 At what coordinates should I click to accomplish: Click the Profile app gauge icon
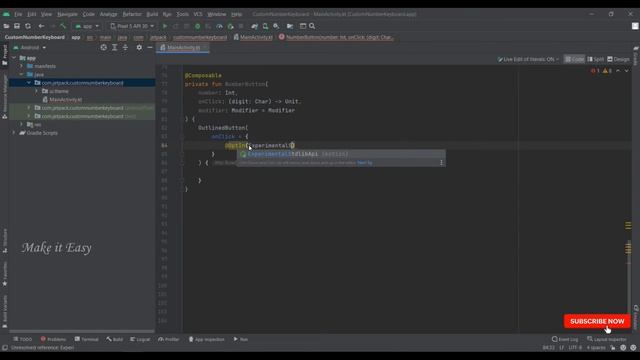pyautogui.click(x=219, y=26)
